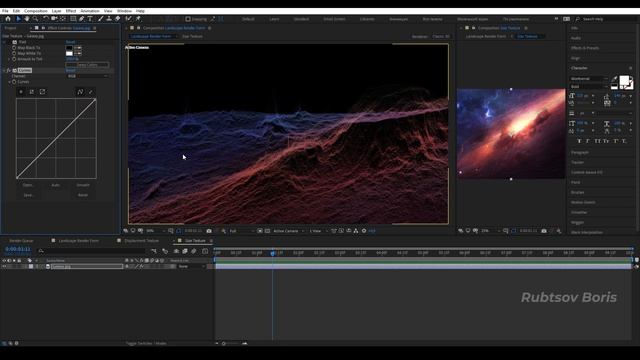
Task: Select the Horizontal Type tool
Action: coord(90,19)
